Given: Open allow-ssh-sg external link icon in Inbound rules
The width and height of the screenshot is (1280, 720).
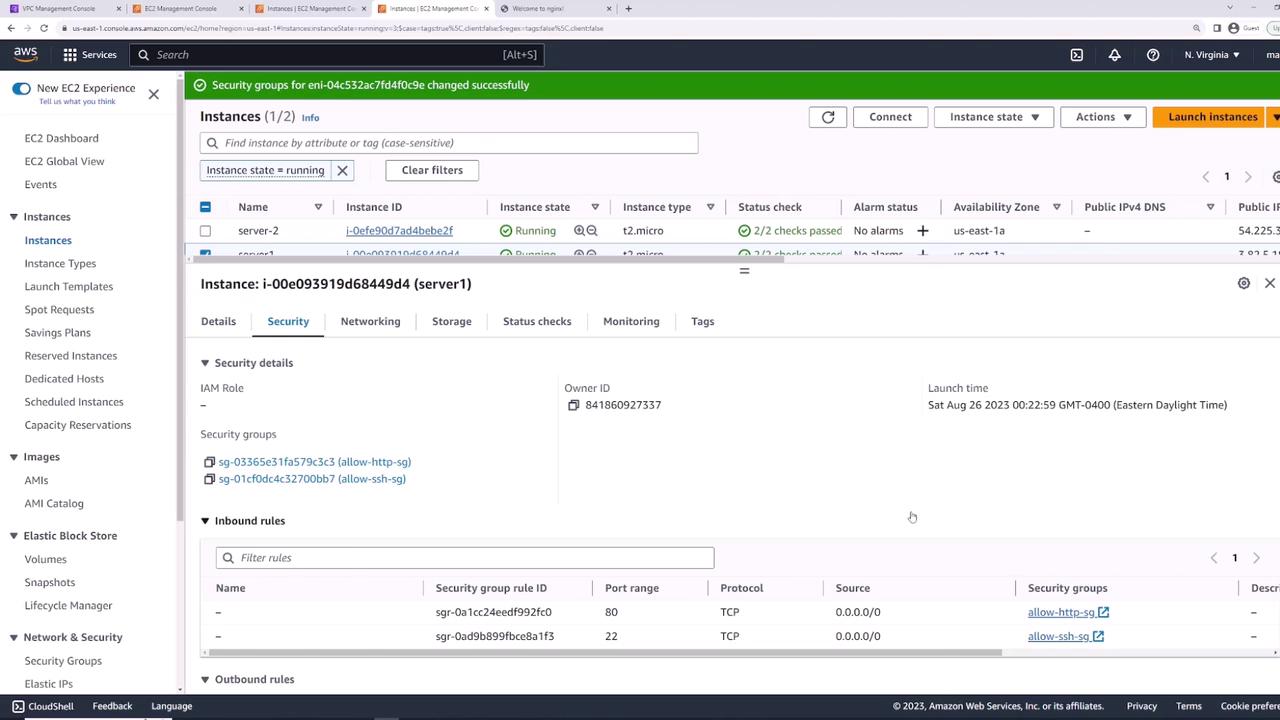Looking at the screenshot, I should tap(1098, 636).
